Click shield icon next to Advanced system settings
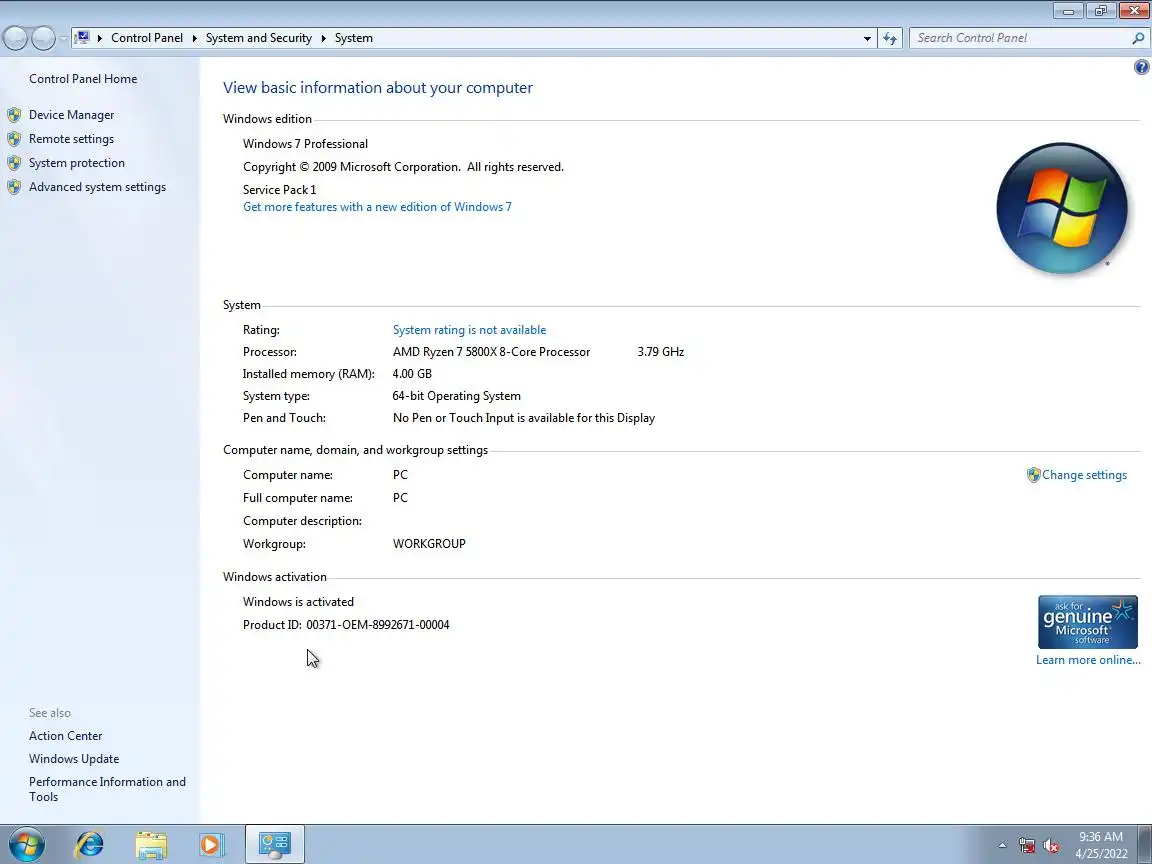 click(14, 187)
